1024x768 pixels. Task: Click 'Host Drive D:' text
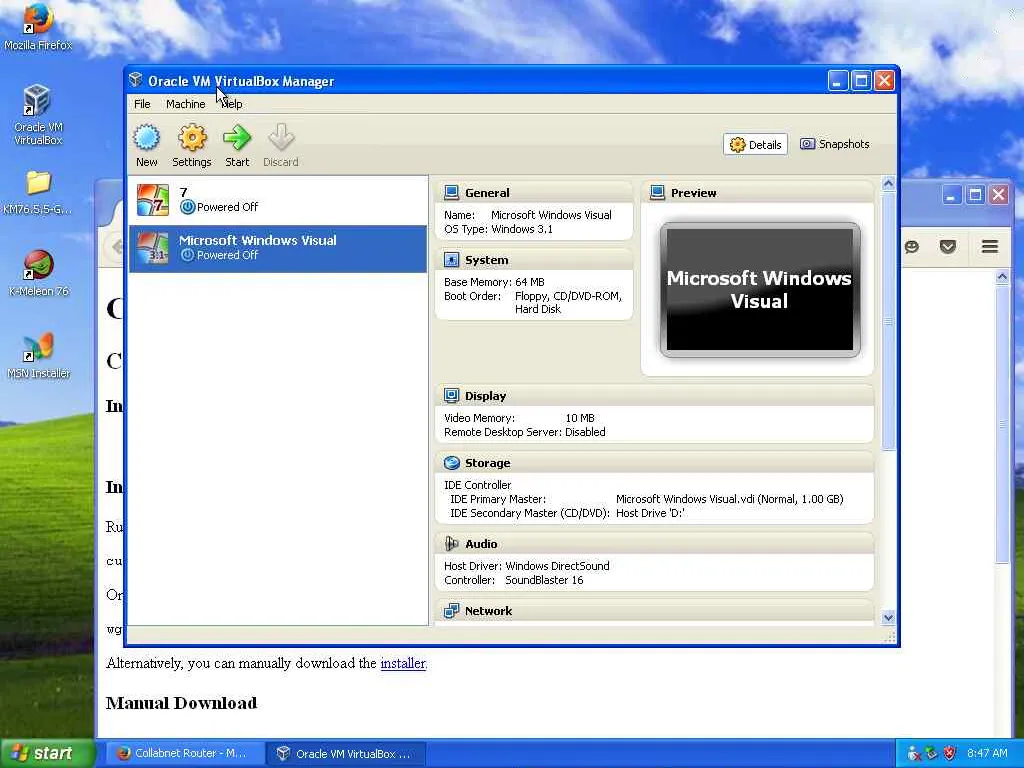click(650, 513)
